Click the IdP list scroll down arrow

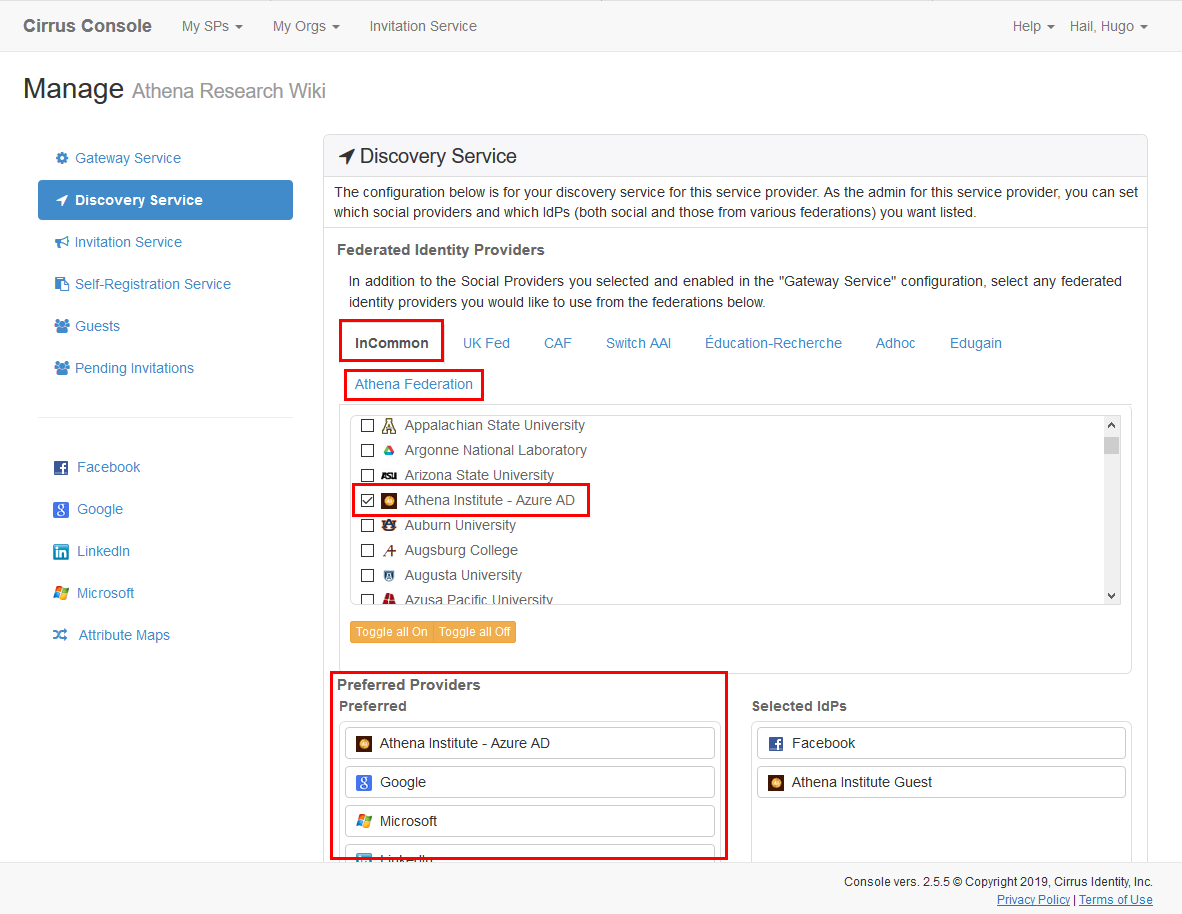[1111, 596]
